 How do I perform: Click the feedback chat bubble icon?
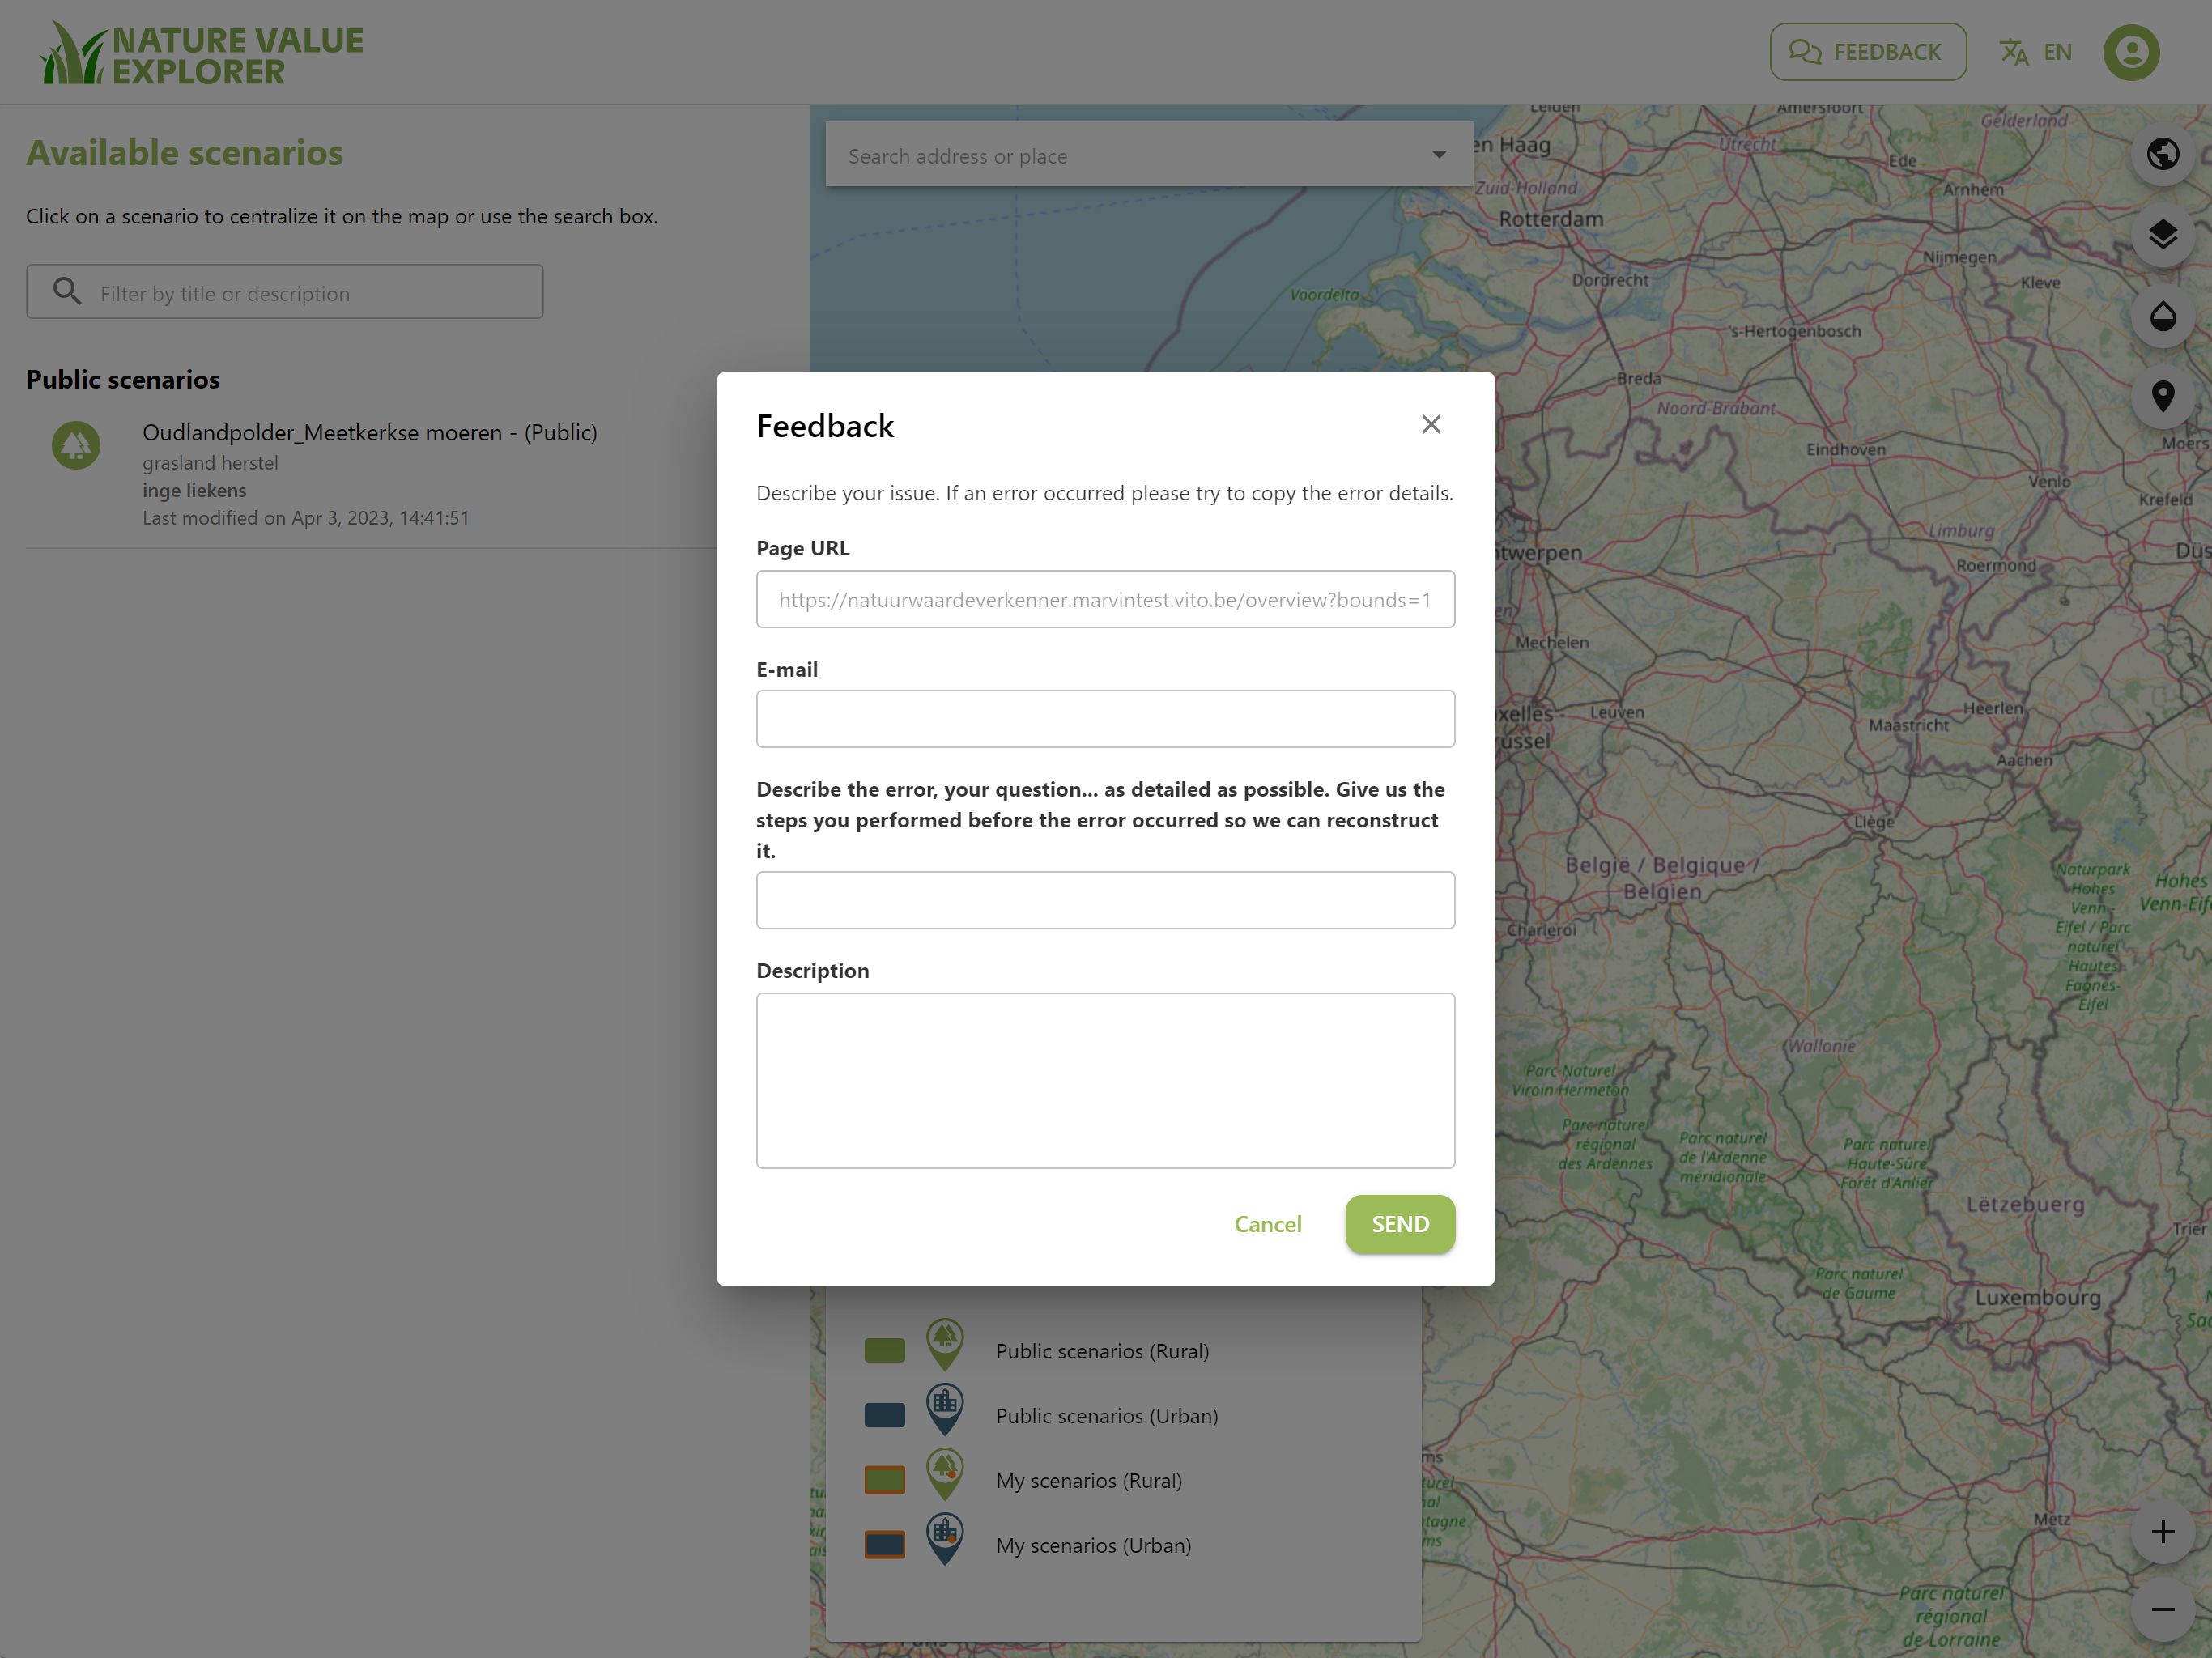pos(1805,52)
